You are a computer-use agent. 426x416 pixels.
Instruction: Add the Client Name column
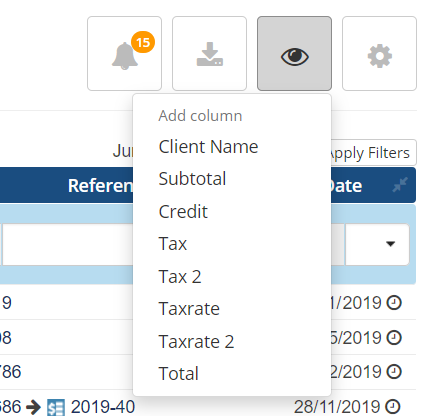pyautogui.click(x=208, y=147)
